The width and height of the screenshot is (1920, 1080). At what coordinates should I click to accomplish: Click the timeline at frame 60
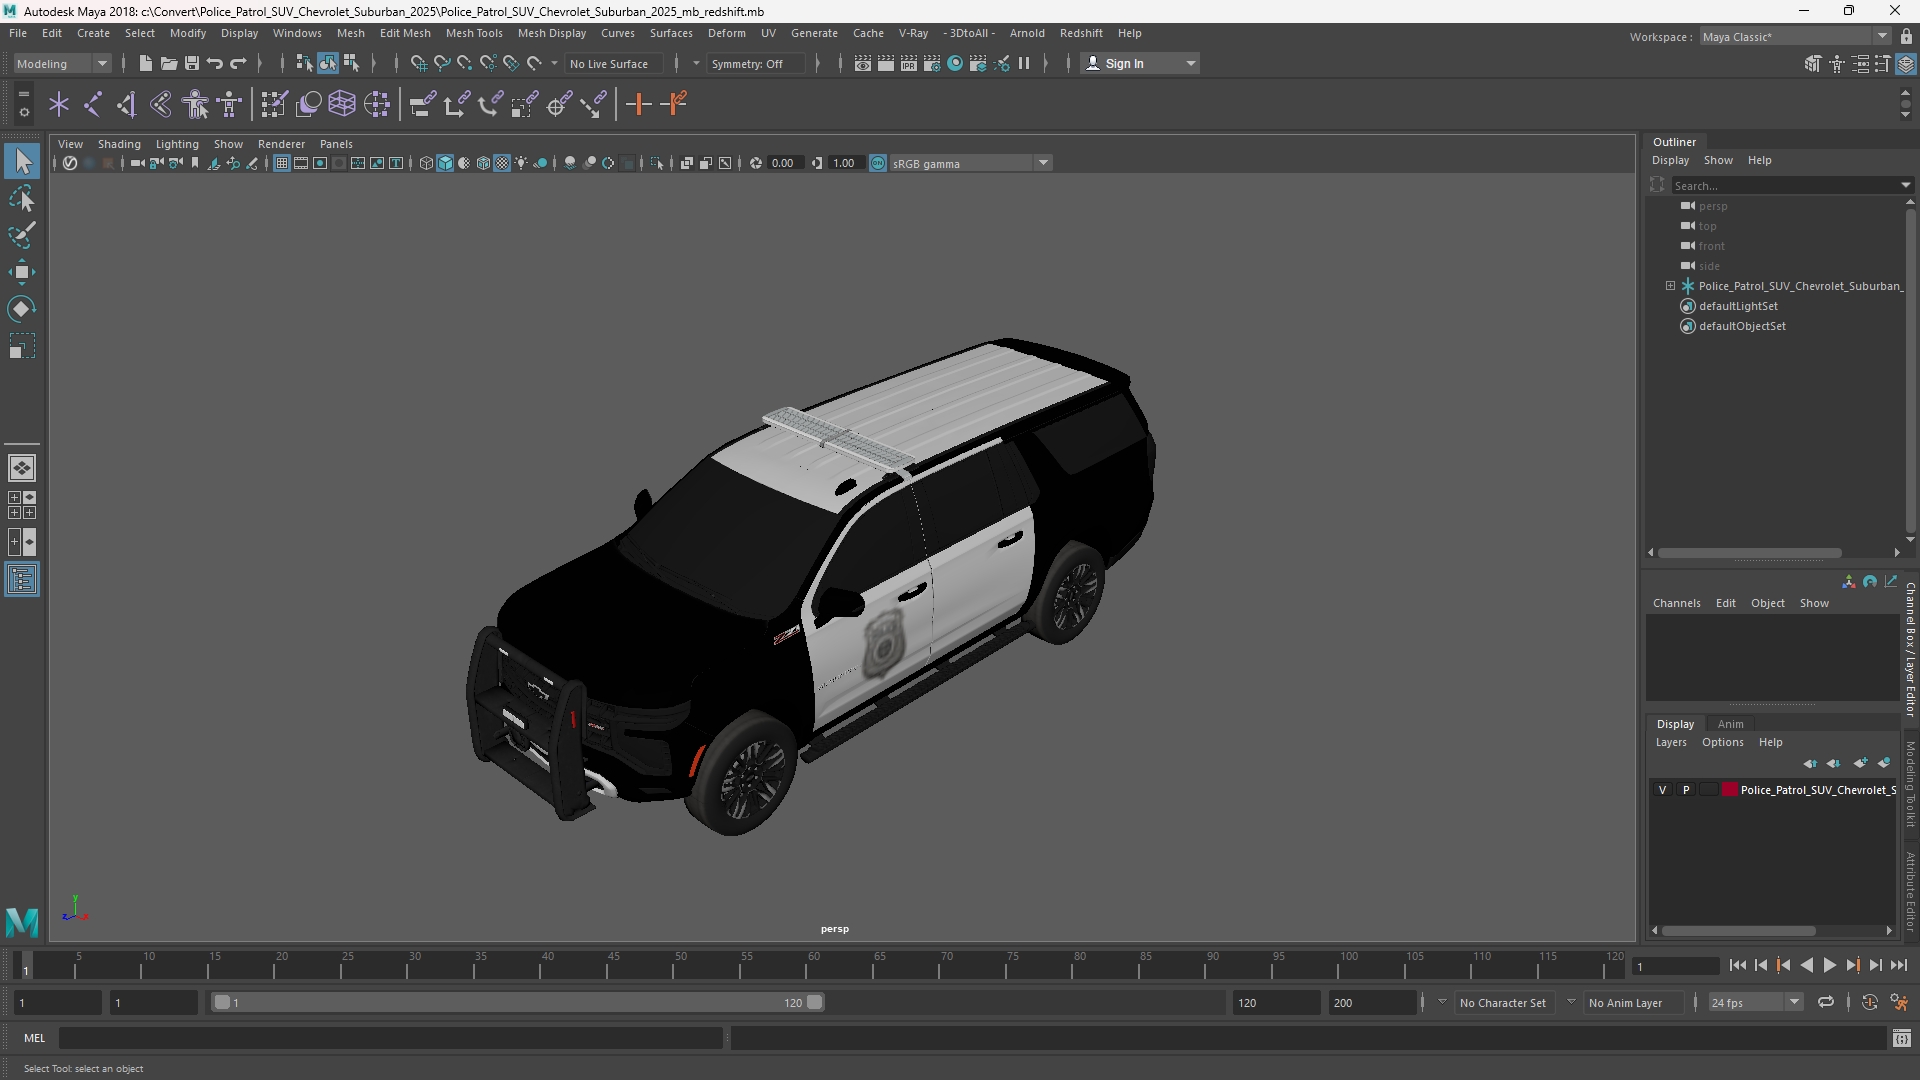pos(814,964)
